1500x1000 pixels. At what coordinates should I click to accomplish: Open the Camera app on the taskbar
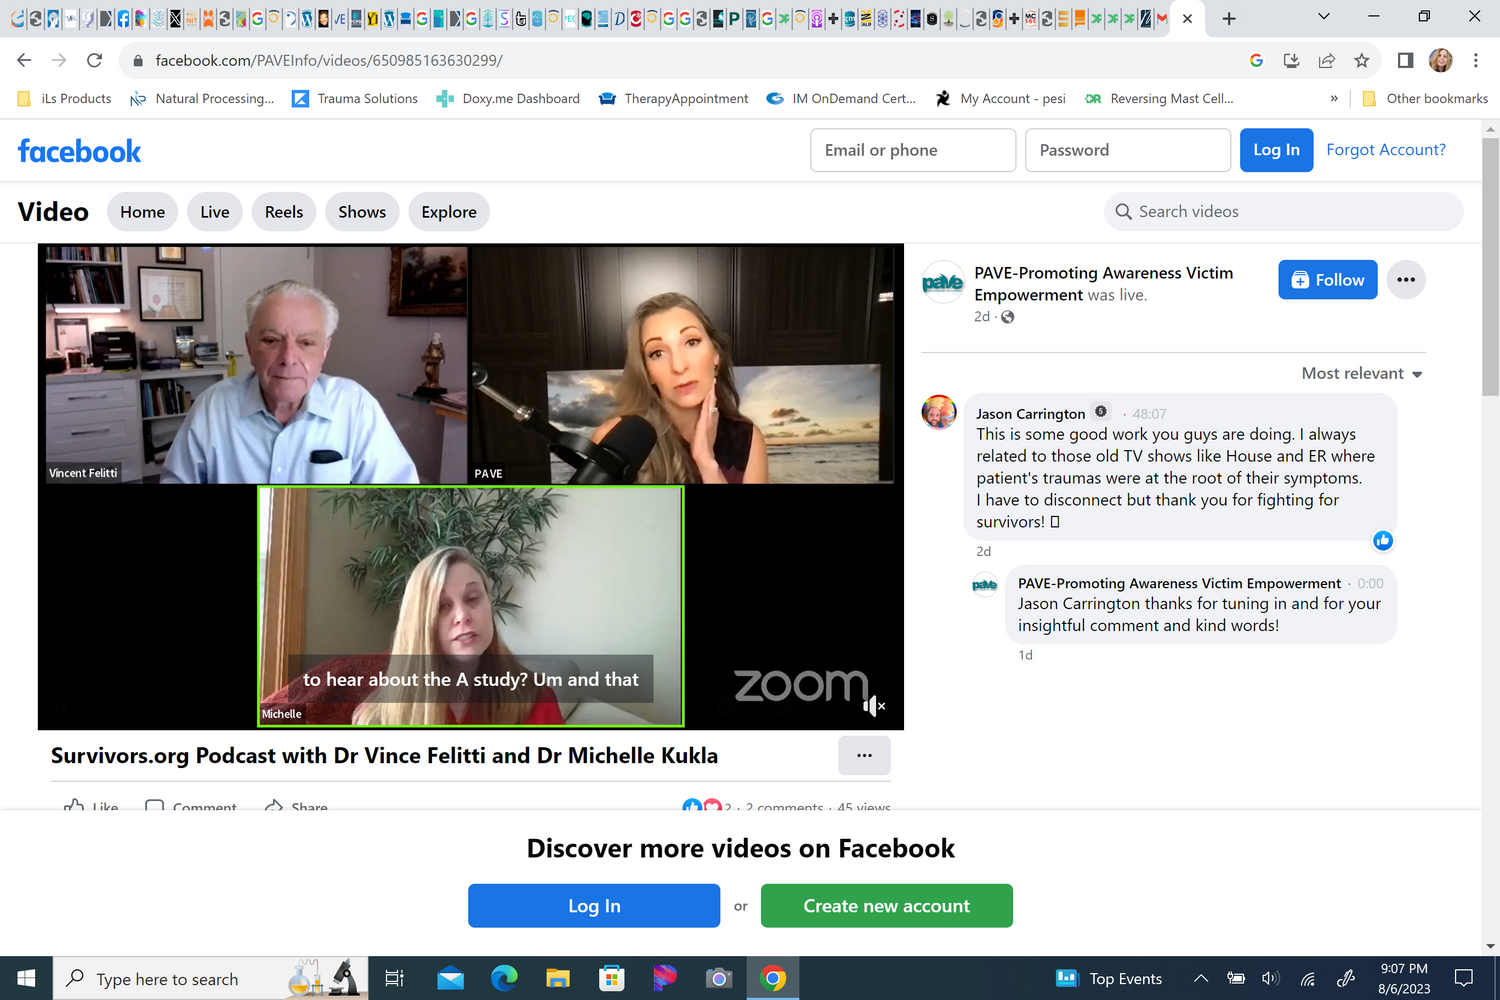click(719, 978)
